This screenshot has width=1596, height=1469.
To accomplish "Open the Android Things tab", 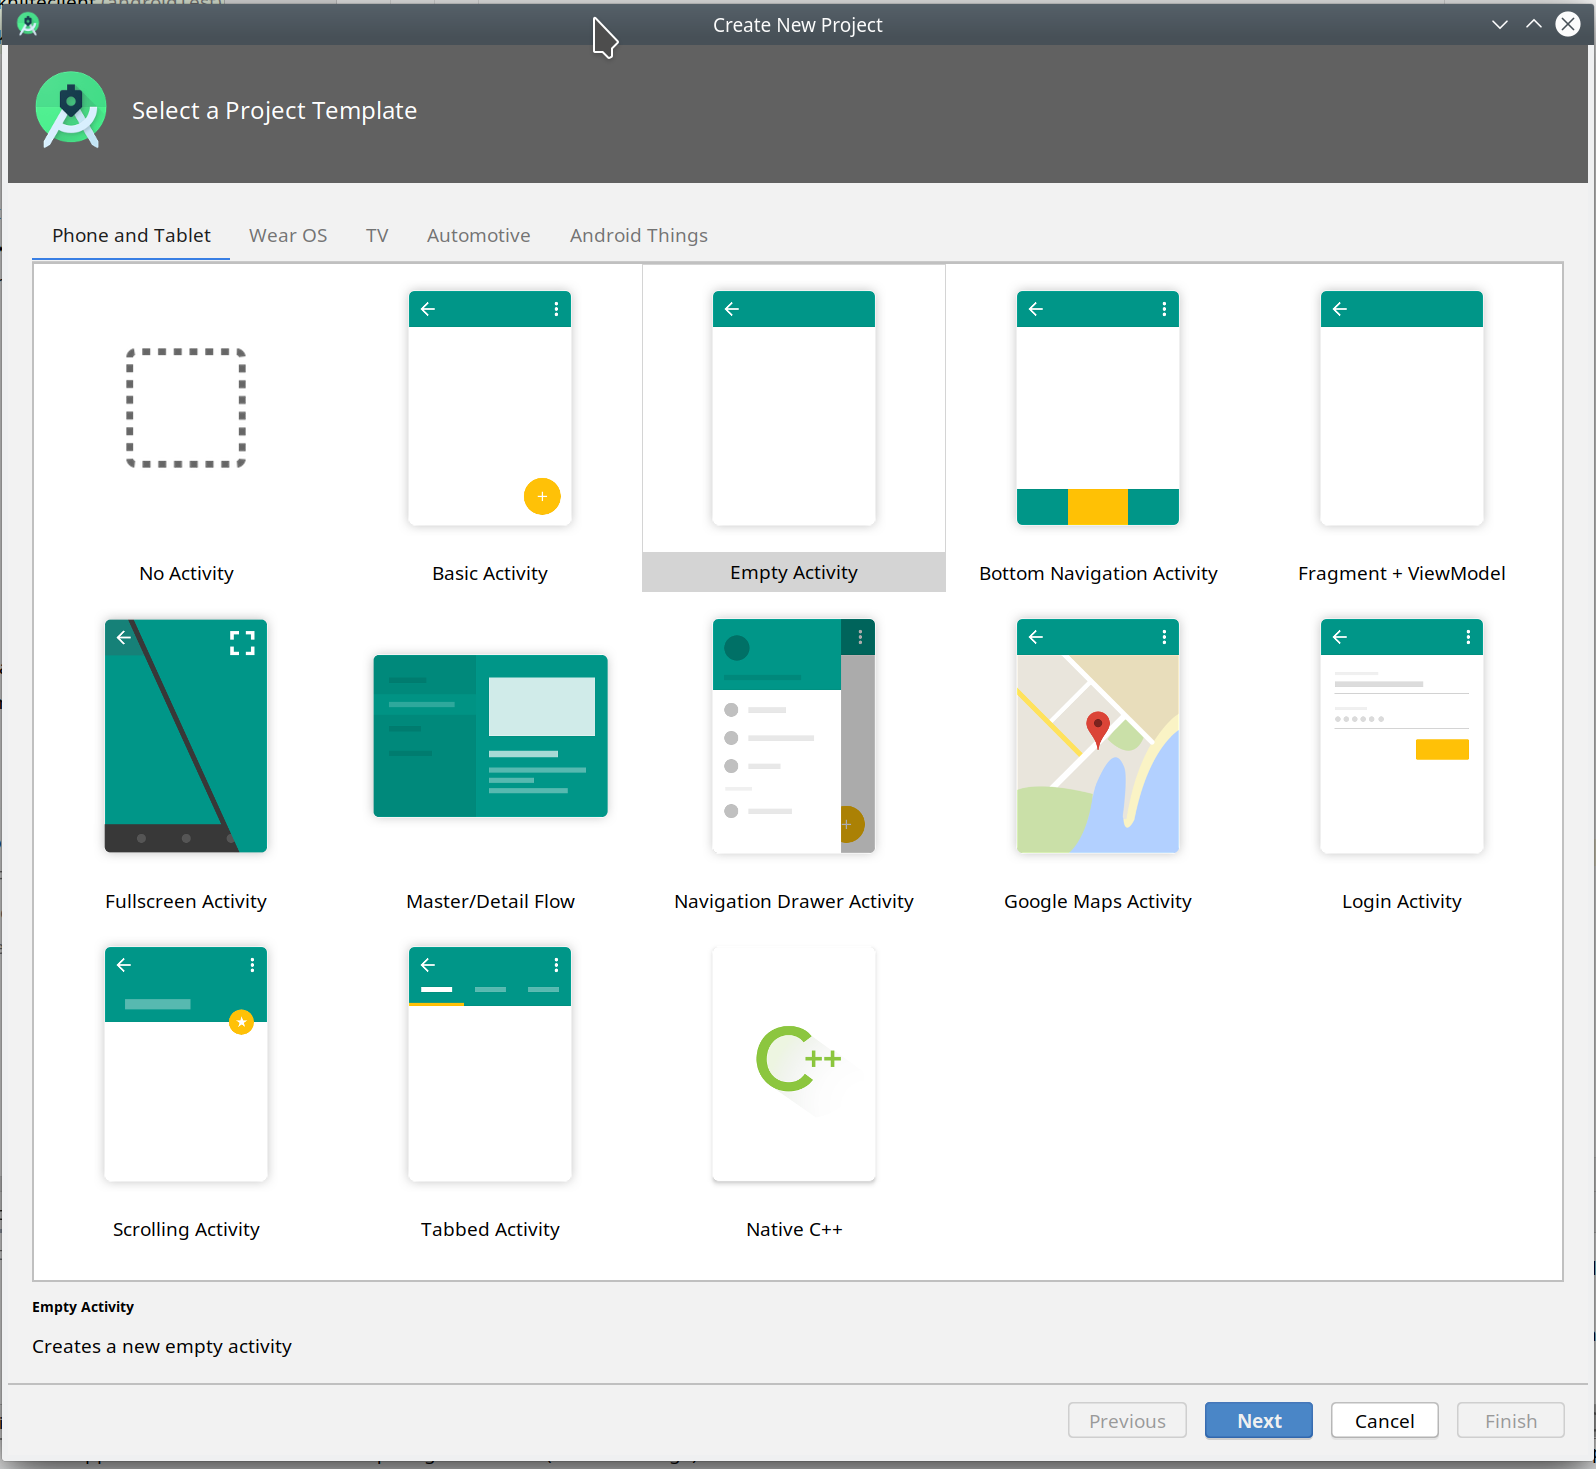I will tap(638, 236).
